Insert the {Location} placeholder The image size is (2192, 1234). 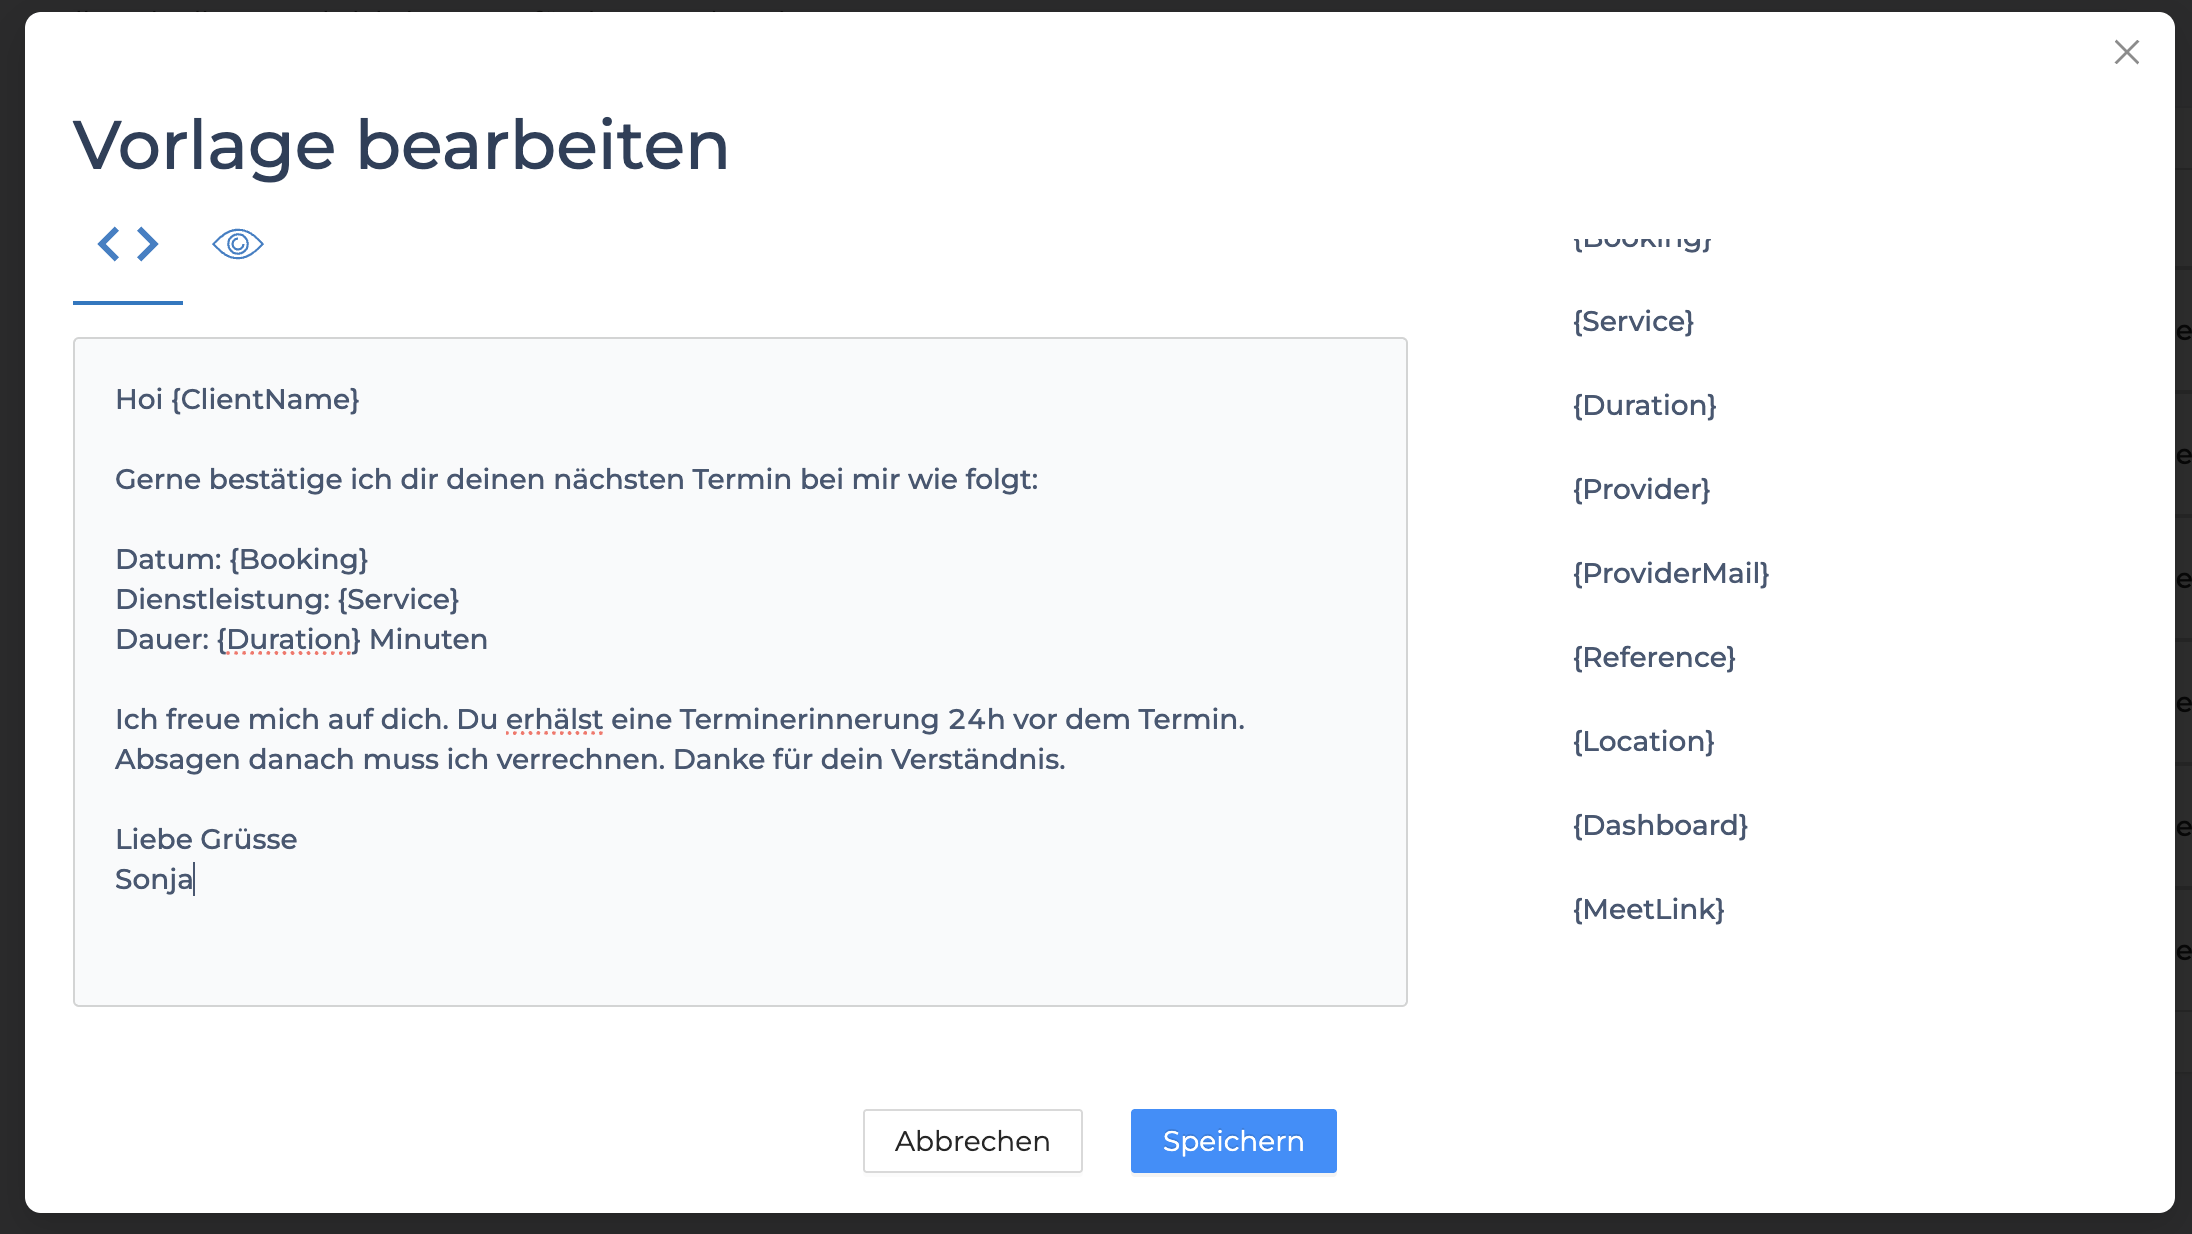pyautogui.click(x=1643, y=742)
